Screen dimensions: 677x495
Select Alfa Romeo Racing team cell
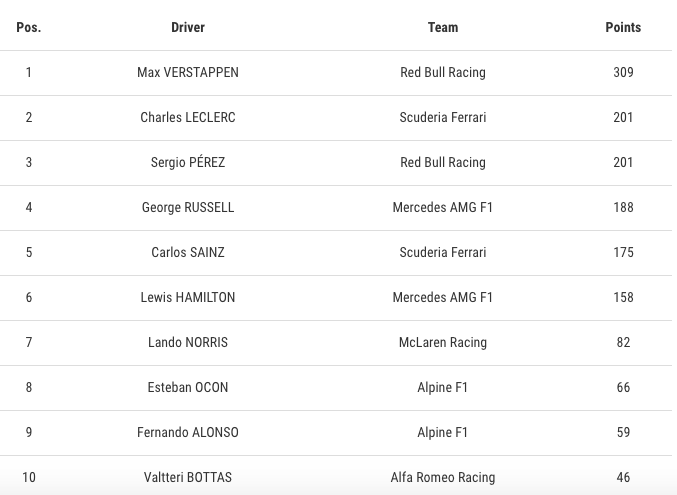click(443, 477)
